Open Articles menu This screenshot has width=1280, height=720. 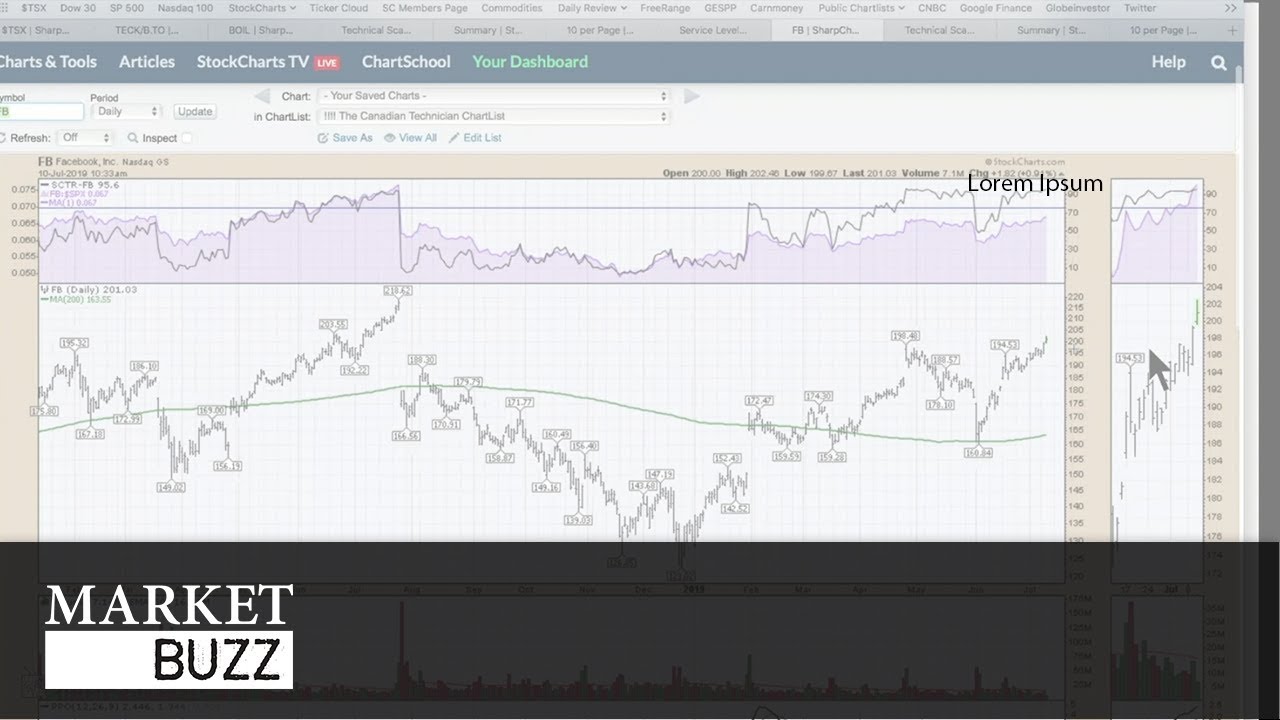147,62
